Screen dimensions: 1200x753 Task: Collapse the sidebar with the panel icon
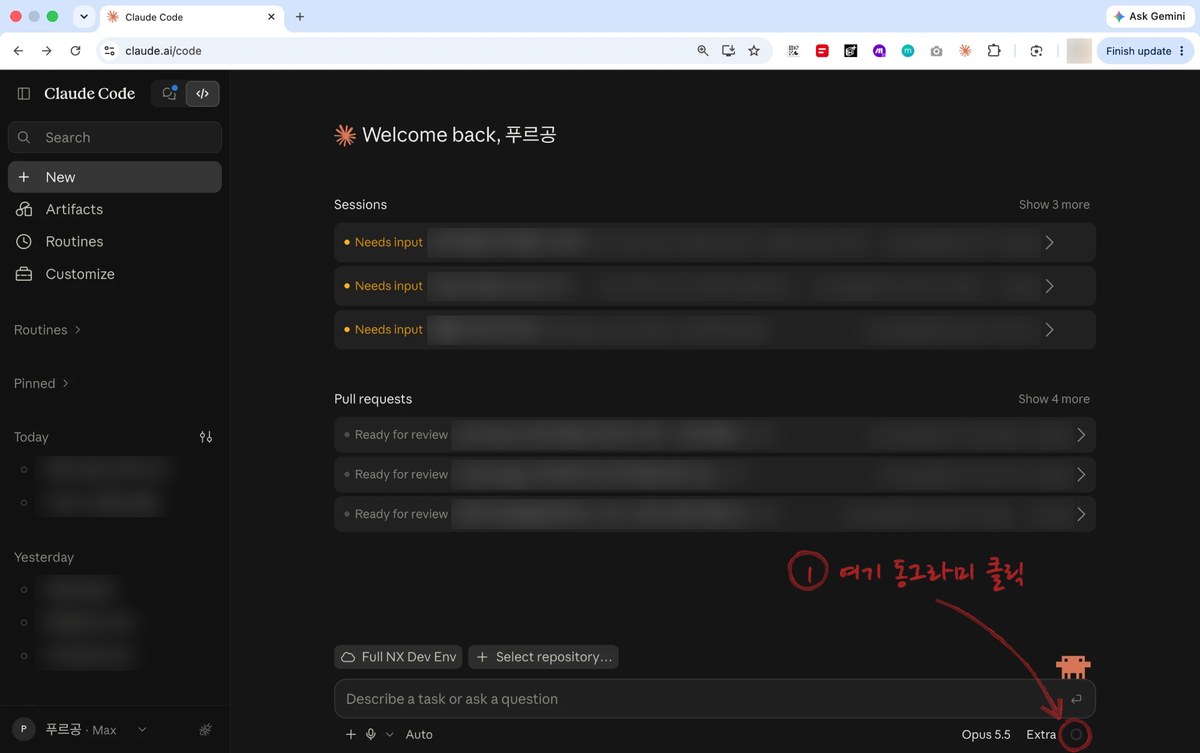pyautogui.click(x=24, y=94)
